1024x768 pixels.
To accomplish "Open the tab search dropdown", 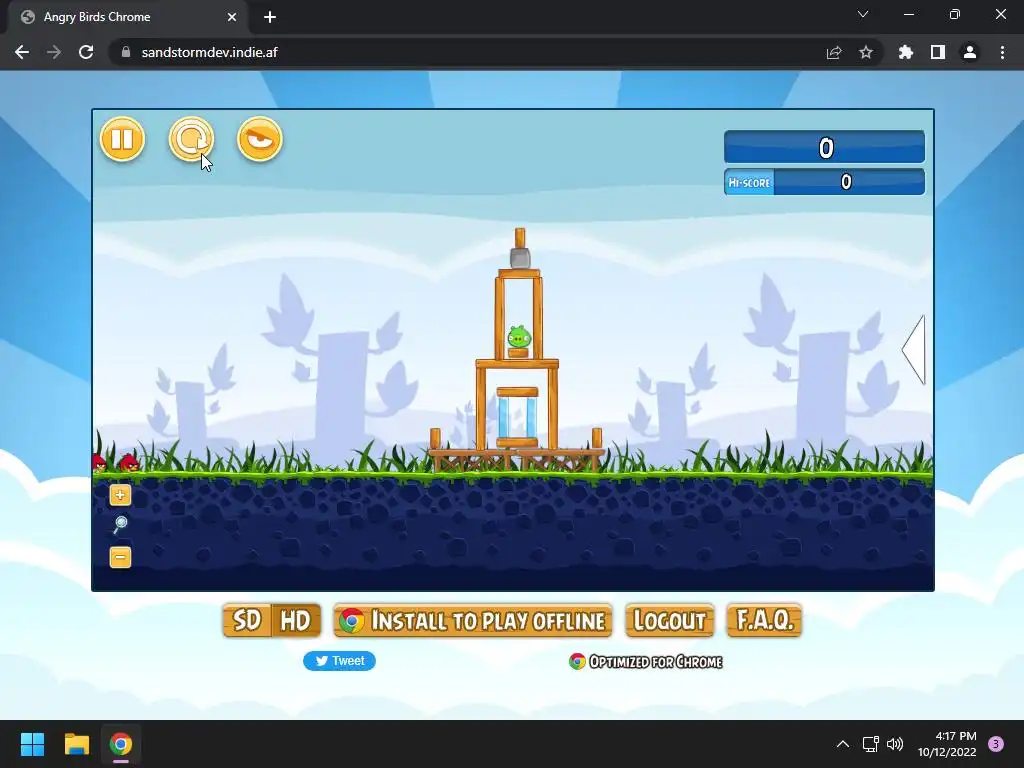I will point(863,14).
